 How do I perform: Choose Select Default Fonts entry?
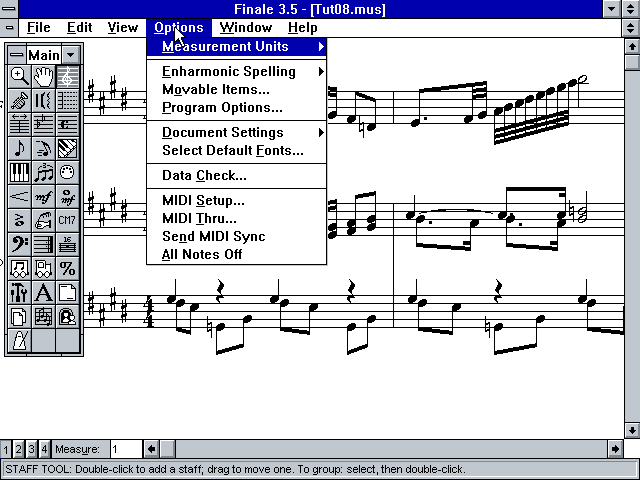(x=237, y=151)
